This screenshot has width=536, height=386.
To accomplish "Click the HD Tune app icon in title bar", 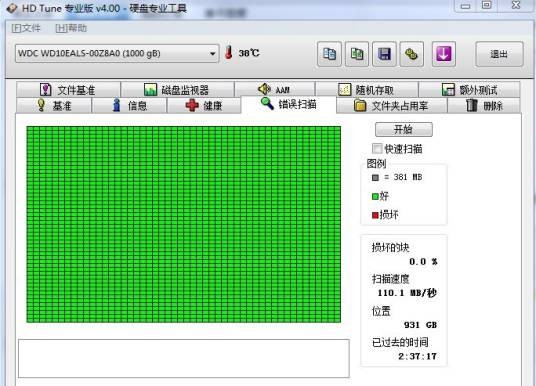I will click(12, 8).
